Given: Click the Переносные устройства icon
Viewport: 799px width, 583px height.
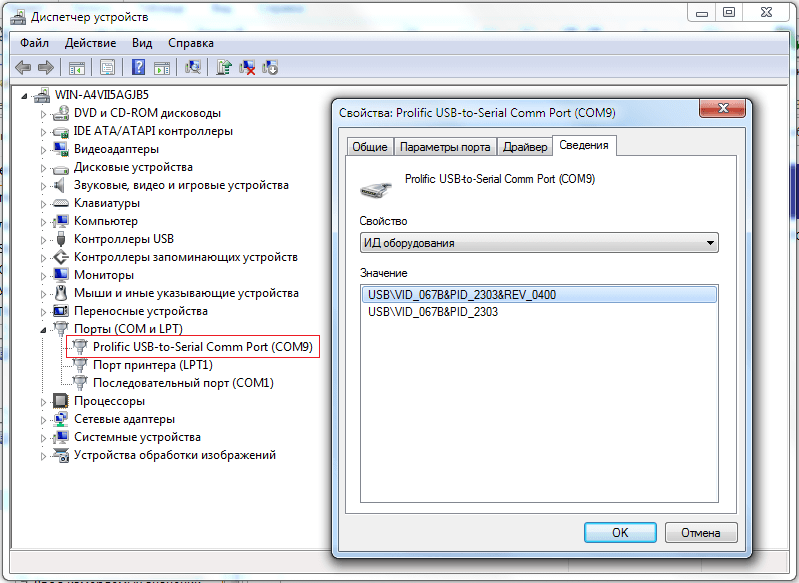Looking at the screenshot, I should 61,311.
